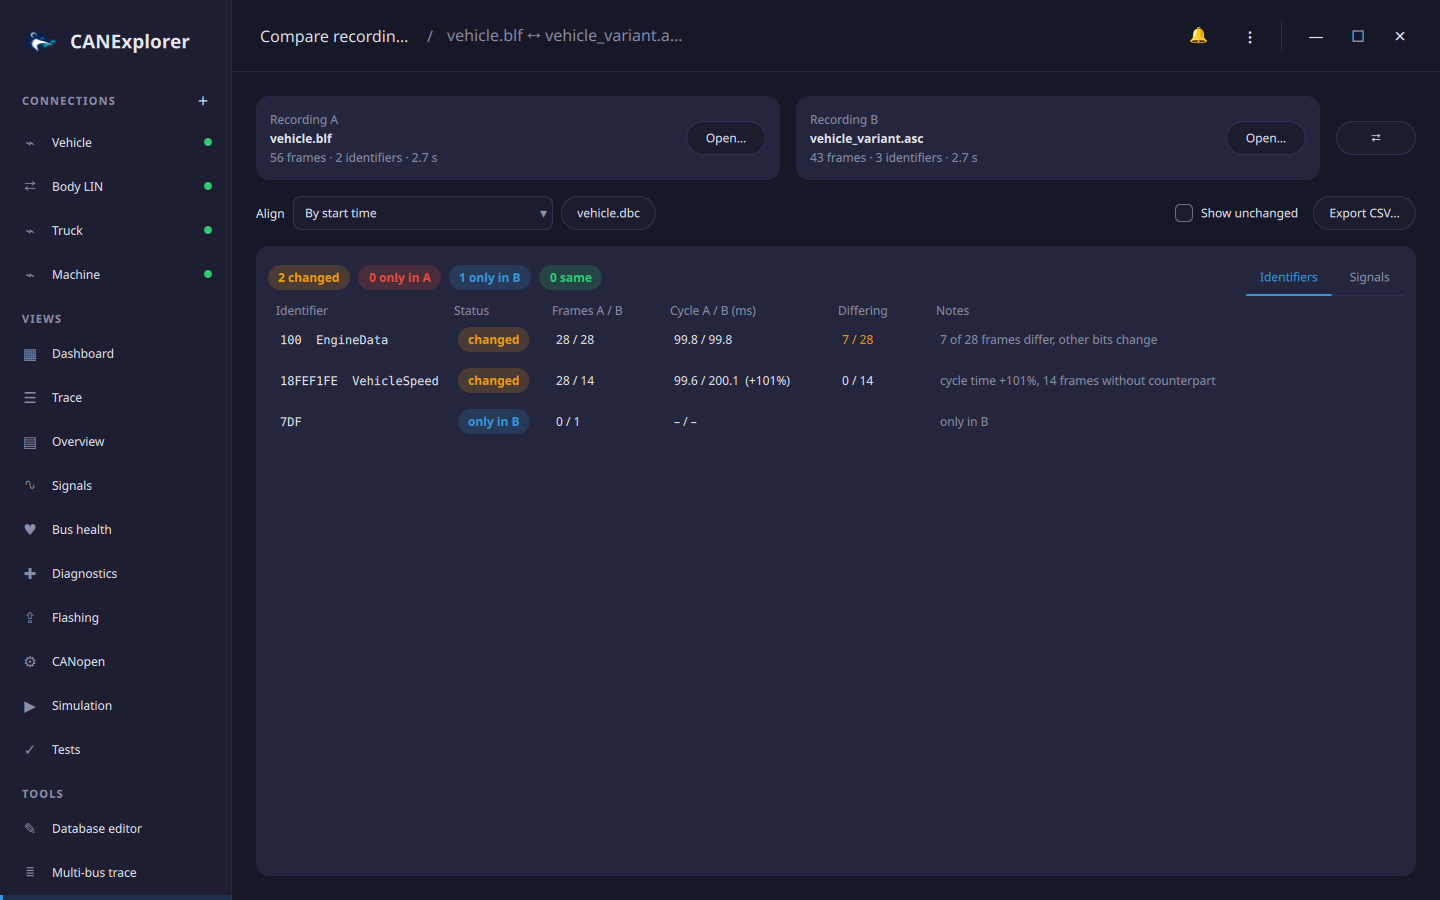
Task: Expand the Align 'By start time' dropdown
Action: click(x=423, y=213)
